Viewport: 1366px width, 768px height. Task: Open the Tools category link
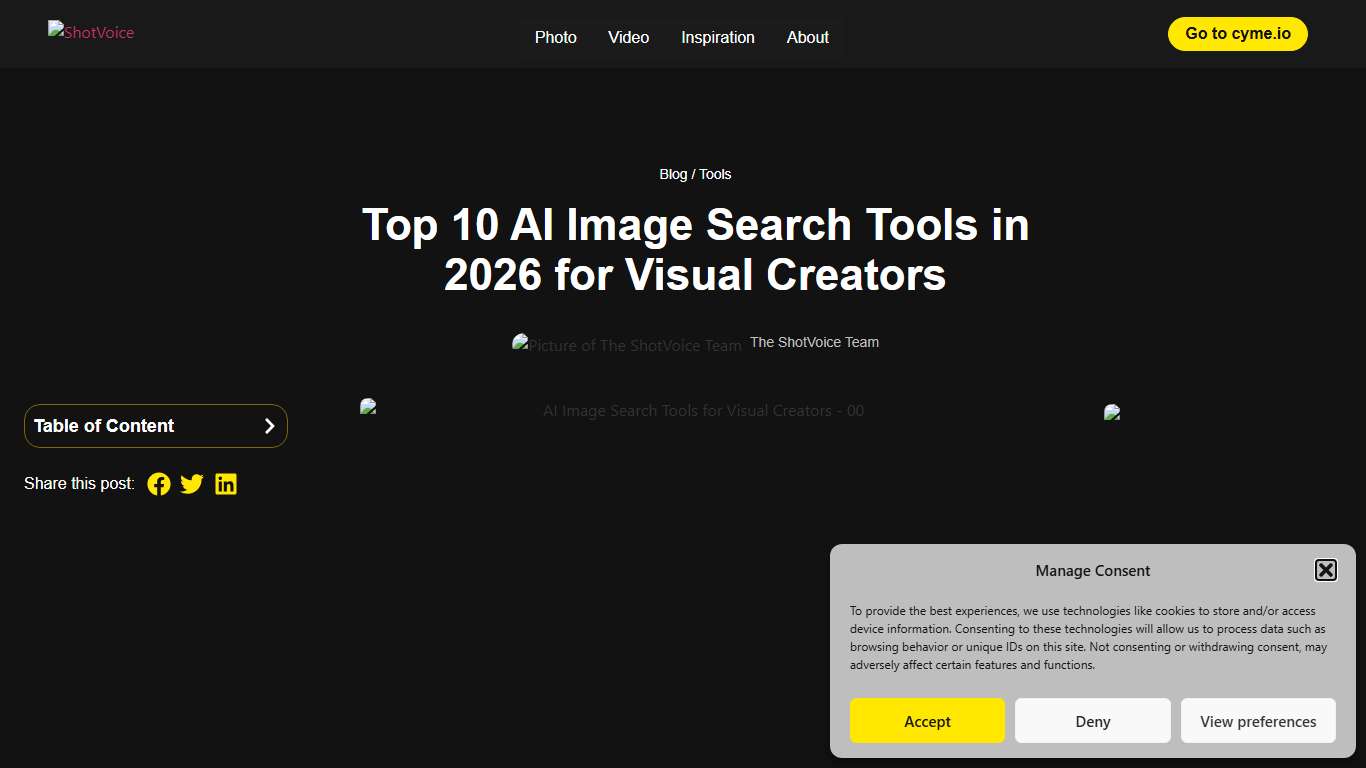pos(716,174)
